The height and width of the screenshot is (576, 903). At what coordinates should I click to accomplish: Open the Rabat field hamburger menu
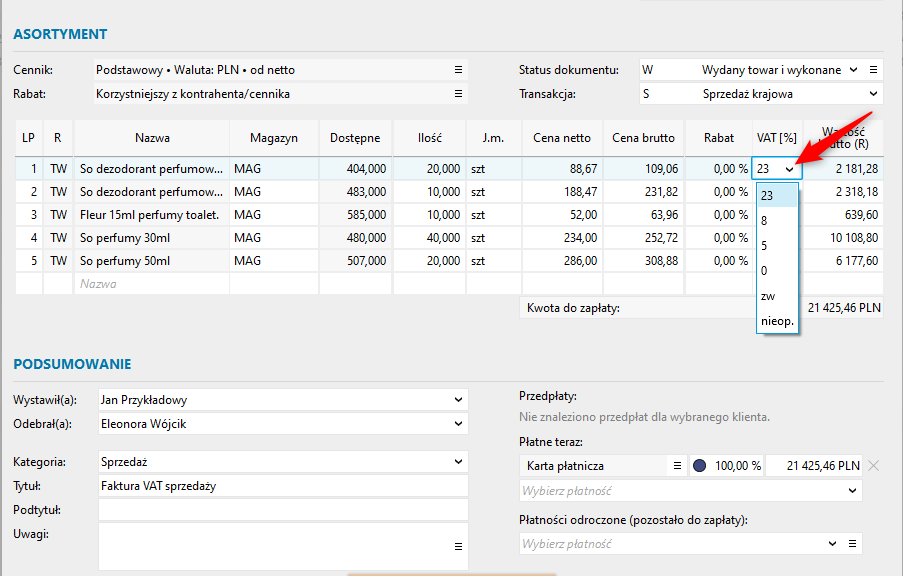(x=458, y=94)
